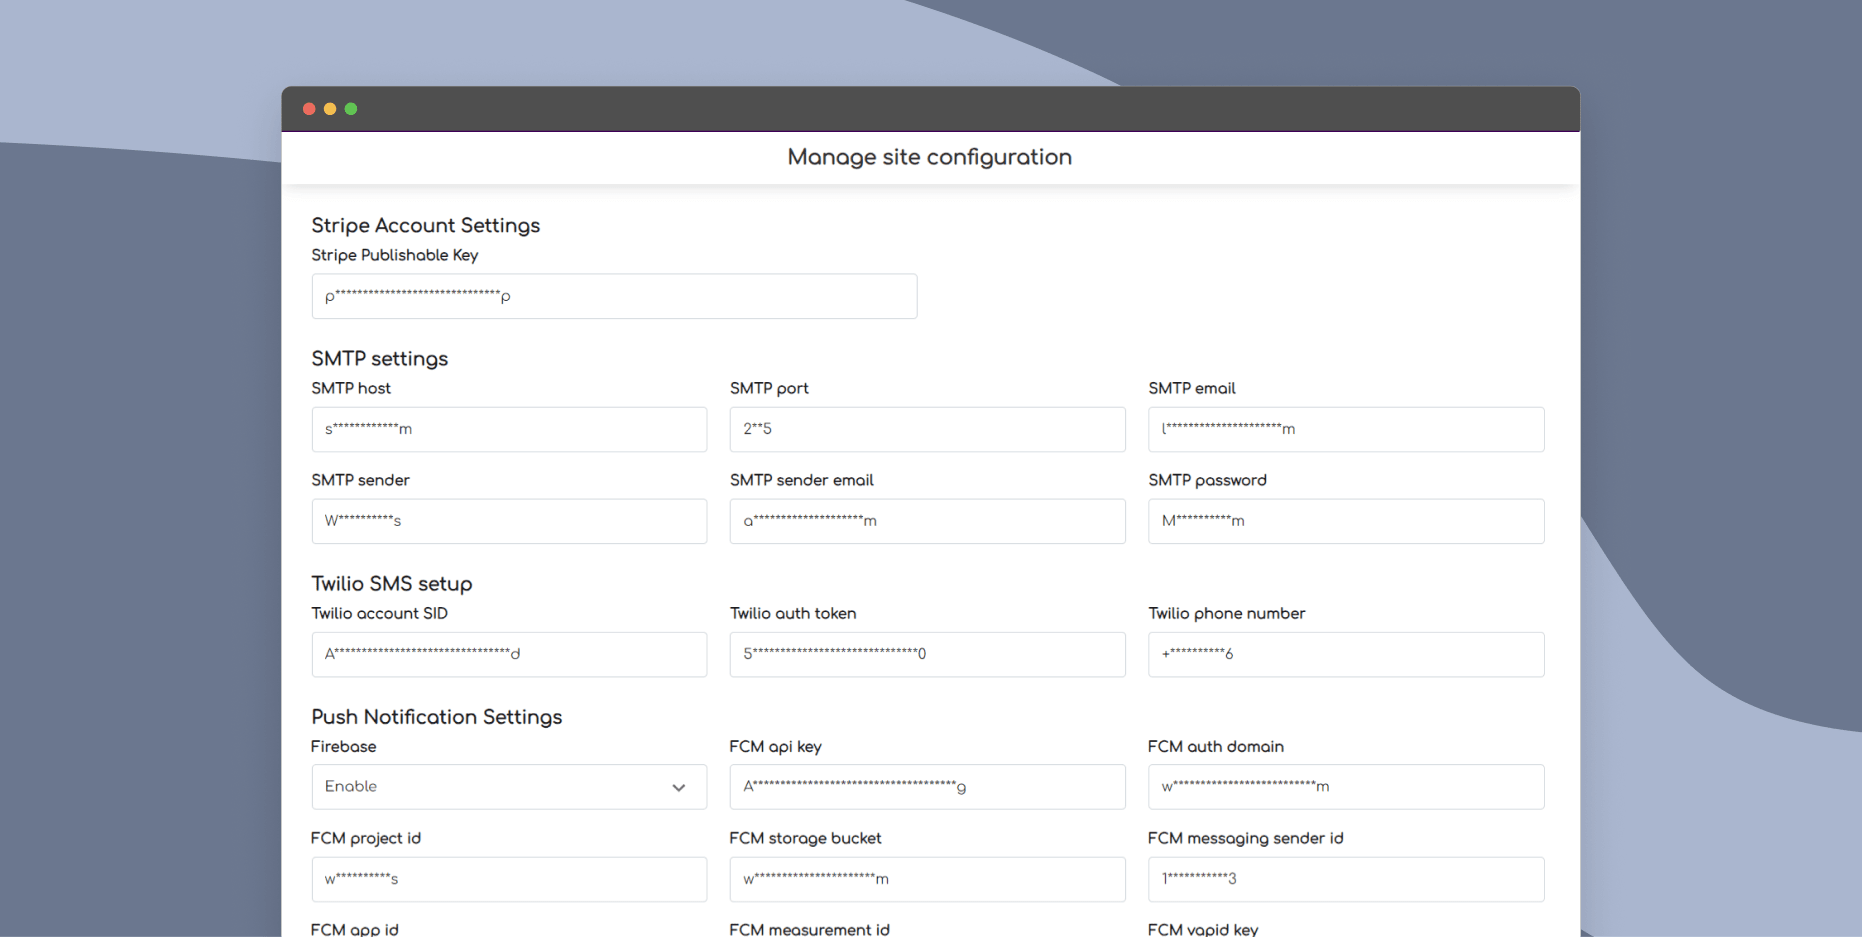Click the Firebase label
Viewport: 1862px width, 937px height.
[x=343, y=746]
